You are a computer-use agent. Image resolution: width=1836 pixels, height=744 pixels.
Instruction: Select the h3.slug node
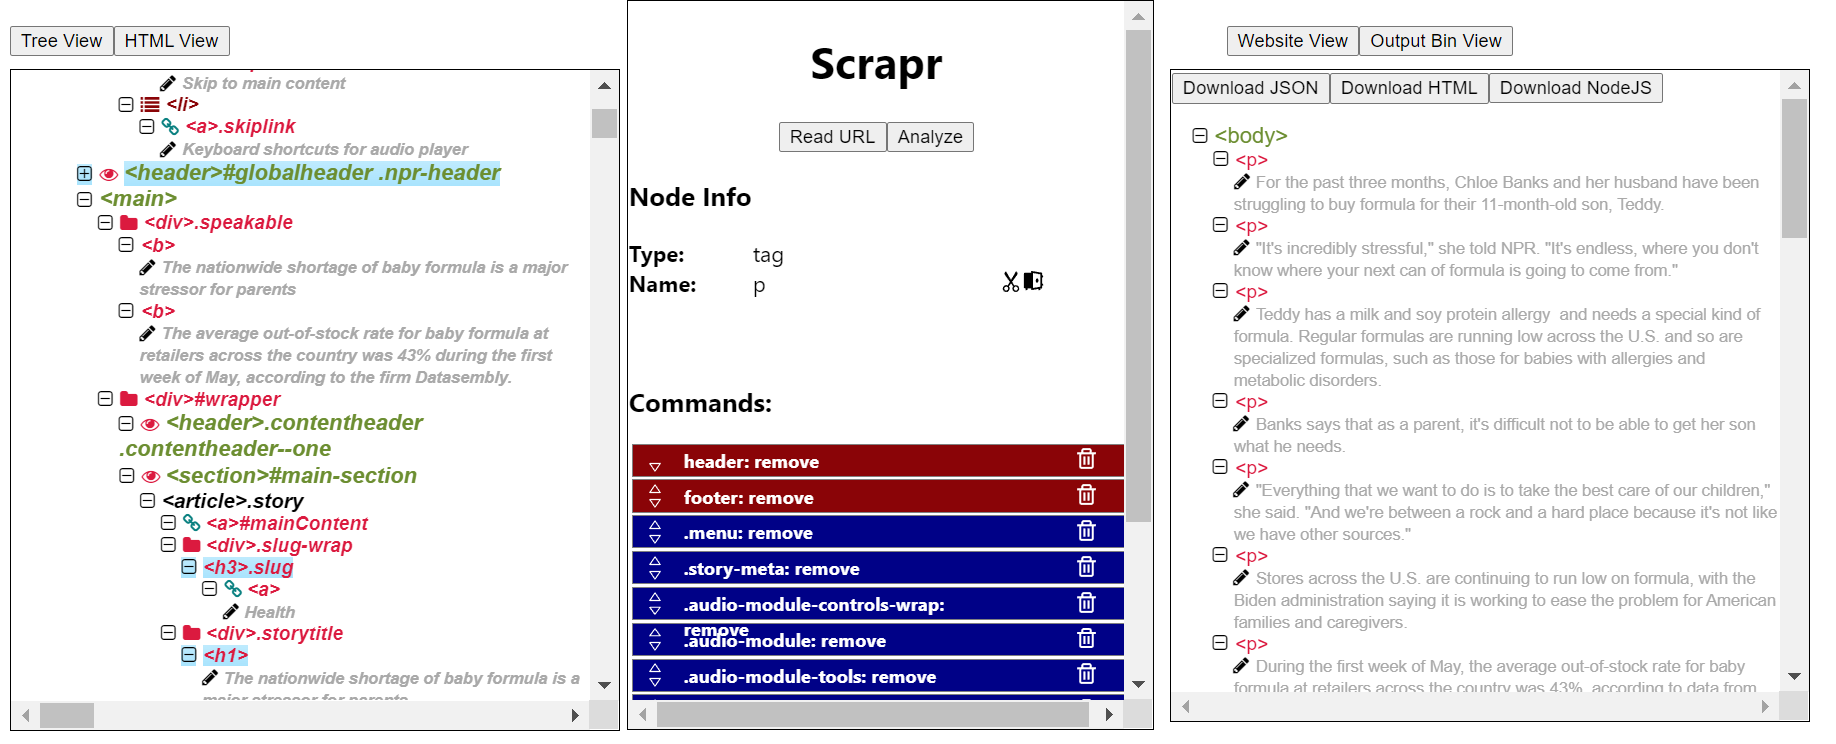click(248, 567)
